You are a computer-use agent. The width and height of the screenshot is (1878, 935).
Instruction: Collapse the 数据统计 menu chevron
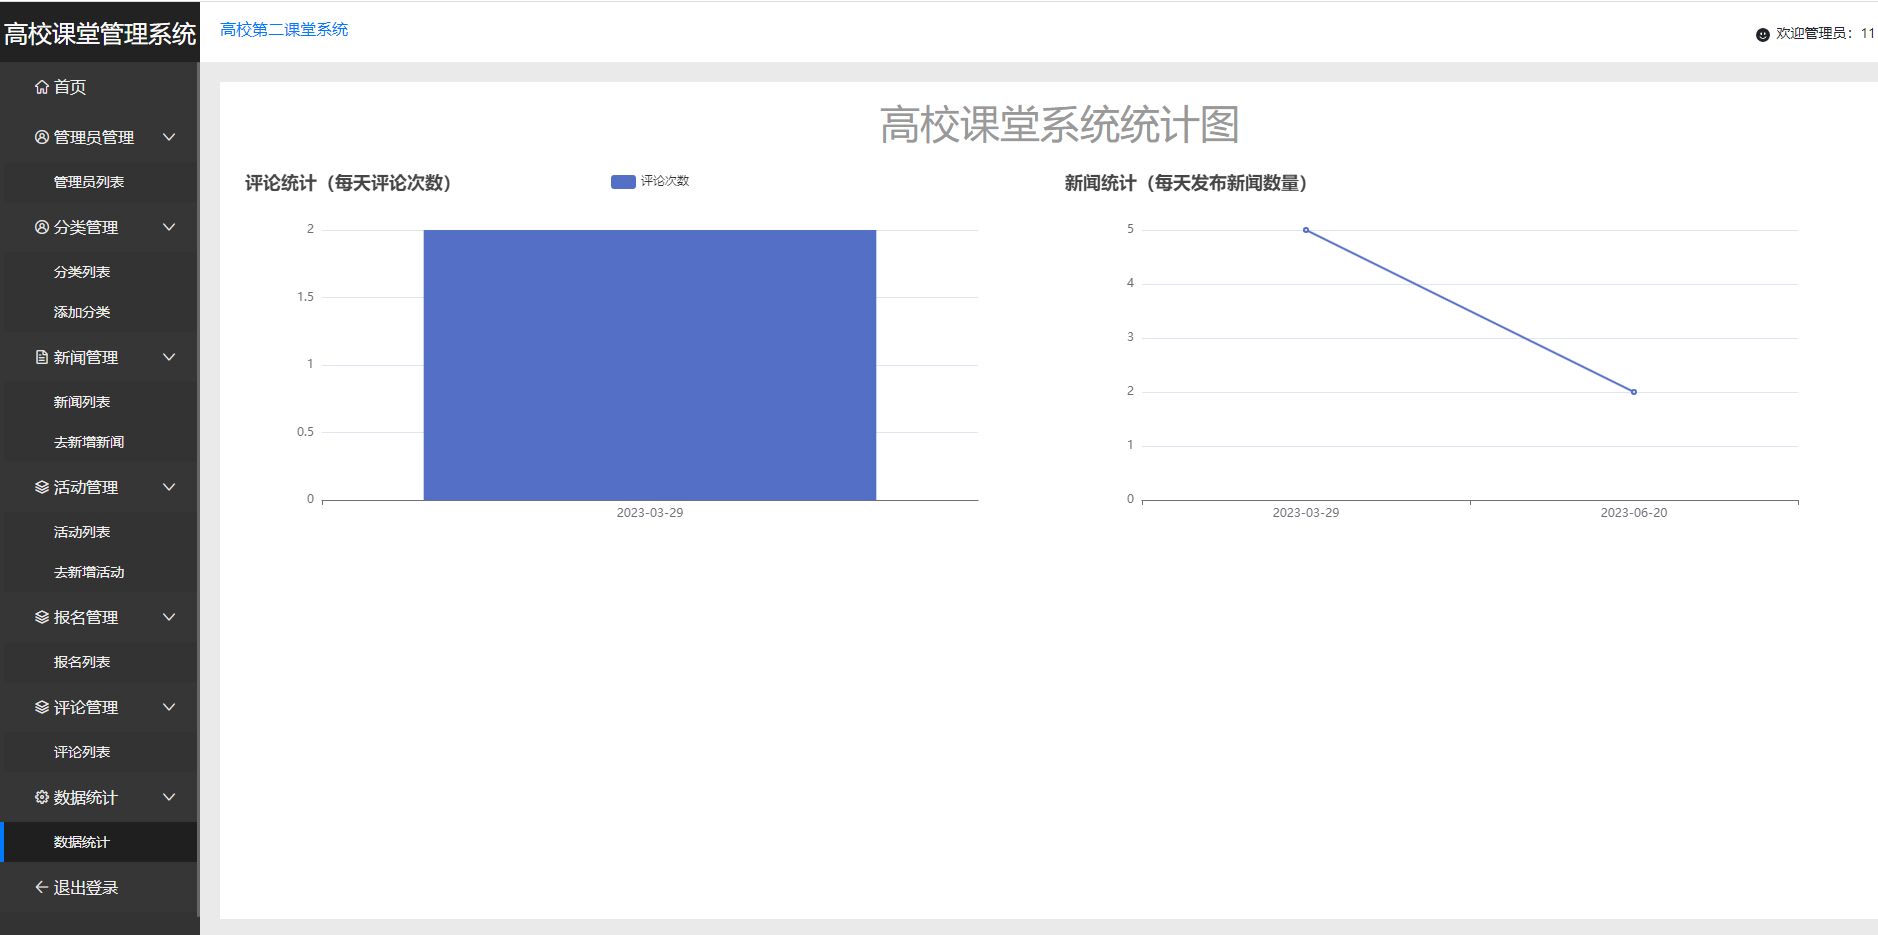pos(169,797)
